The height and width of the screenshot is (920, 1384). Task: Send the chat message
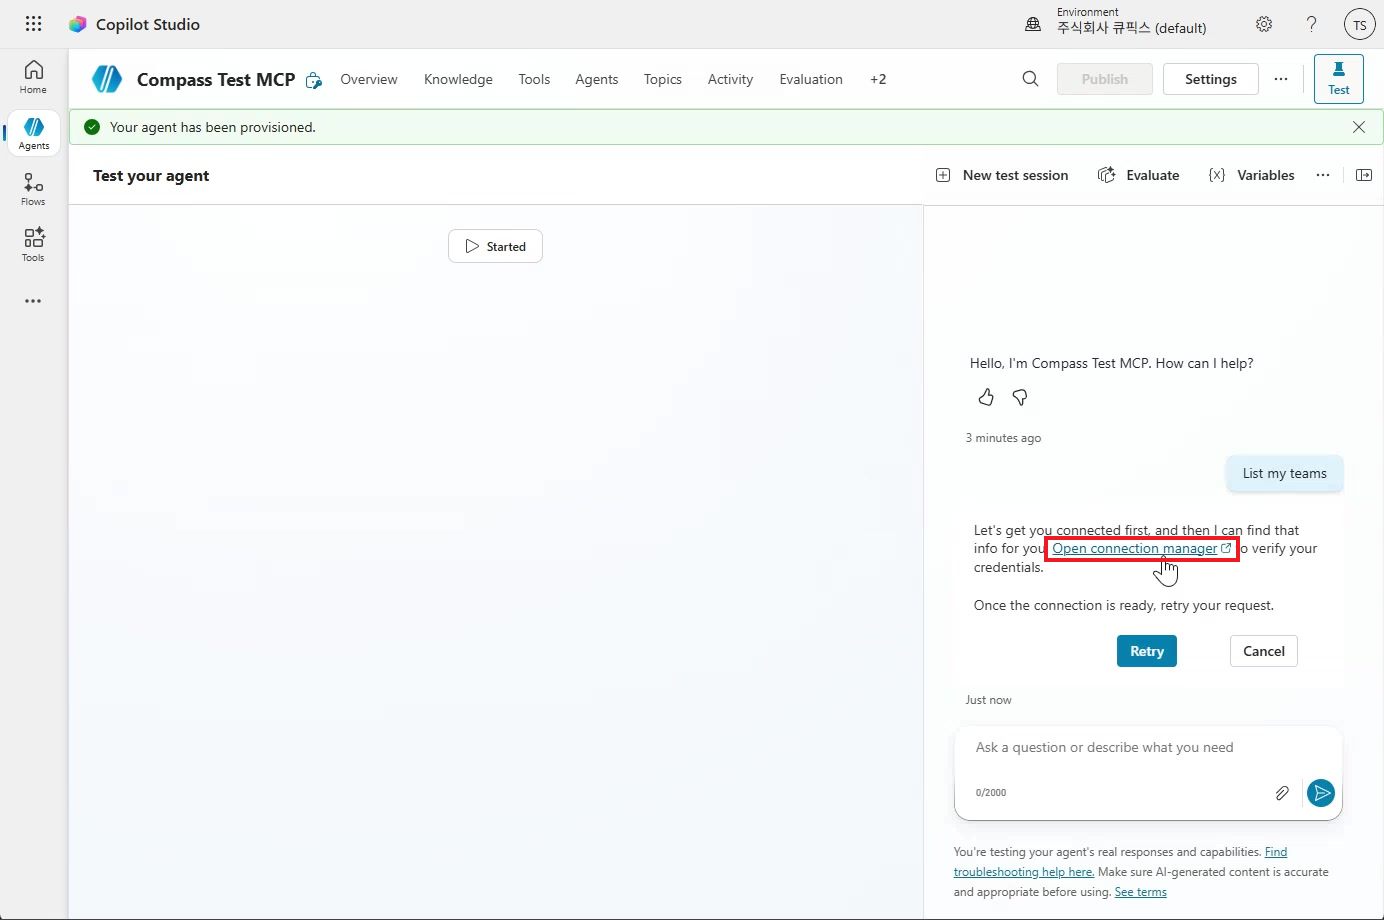pos(1321,793)
